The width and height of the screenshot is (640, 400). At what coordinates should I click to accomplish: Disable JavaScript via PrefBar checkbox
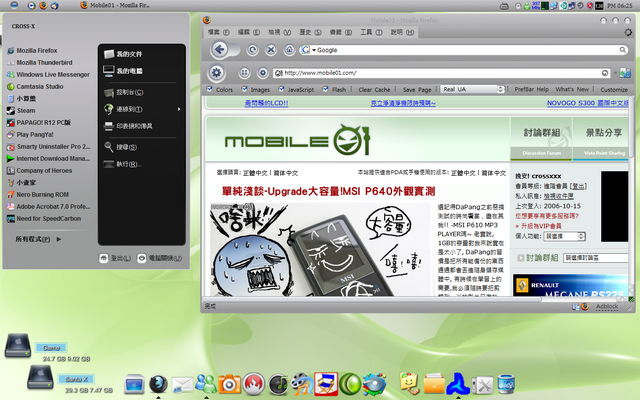pos(281,89)
